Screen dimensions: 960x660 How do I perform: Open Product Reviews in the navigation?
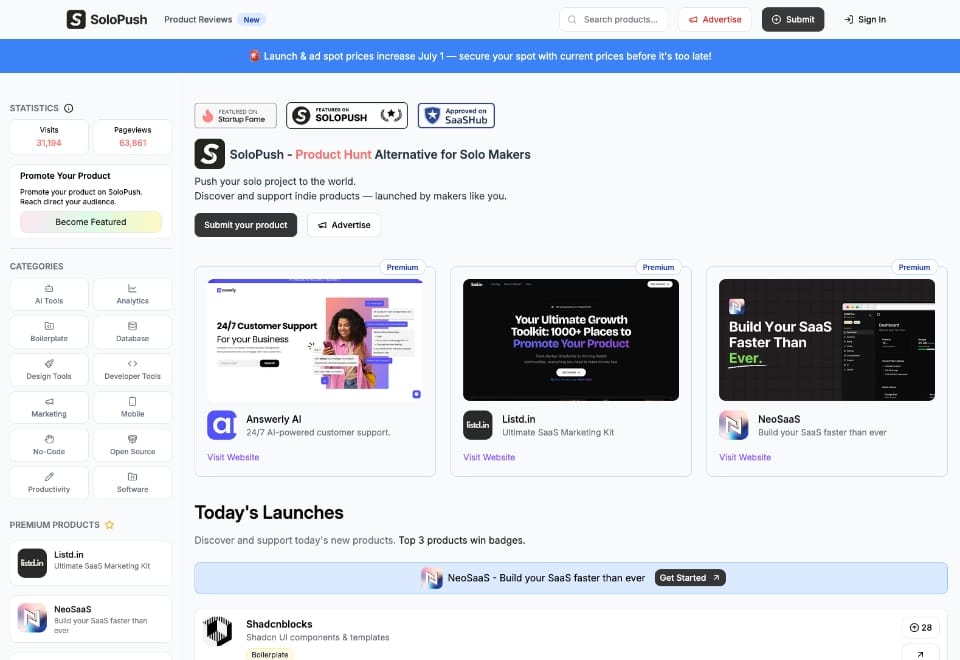[x=198, y=19]
